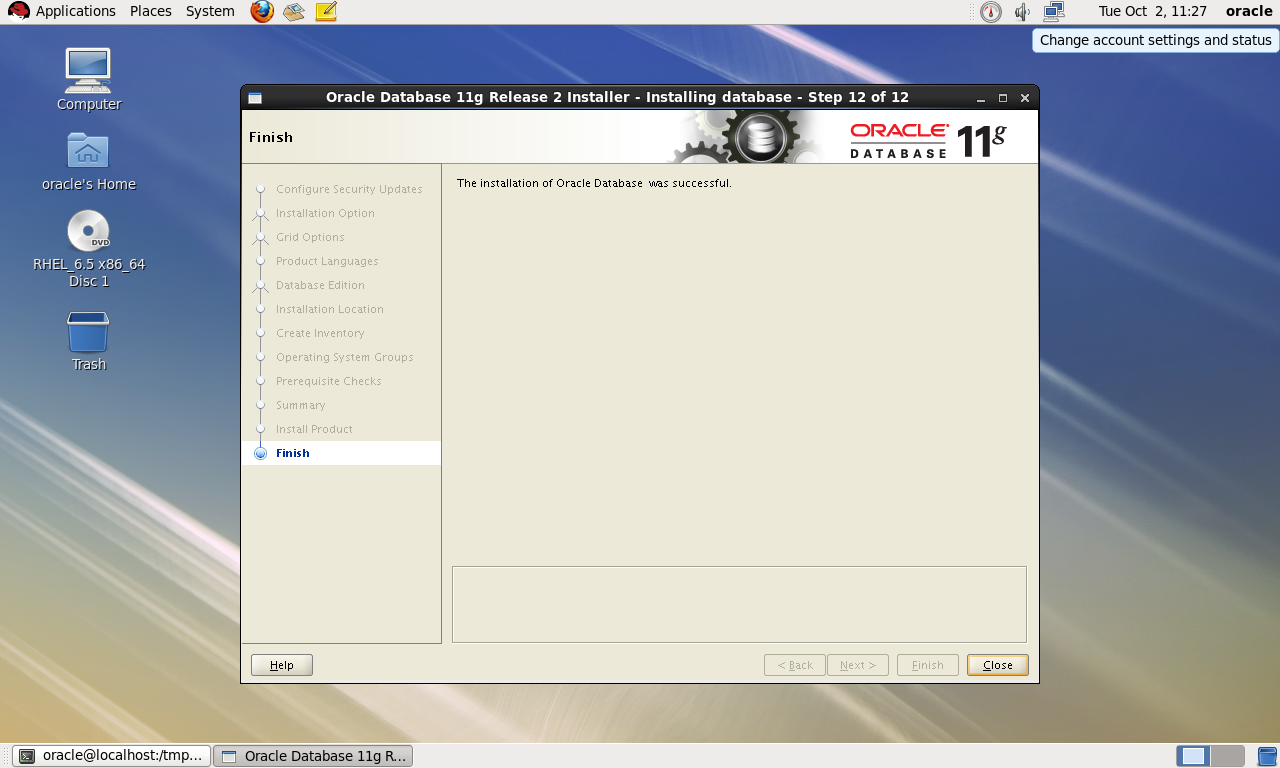
Task: Open the note-taking panel launcher
Action: tap(325, 11)
